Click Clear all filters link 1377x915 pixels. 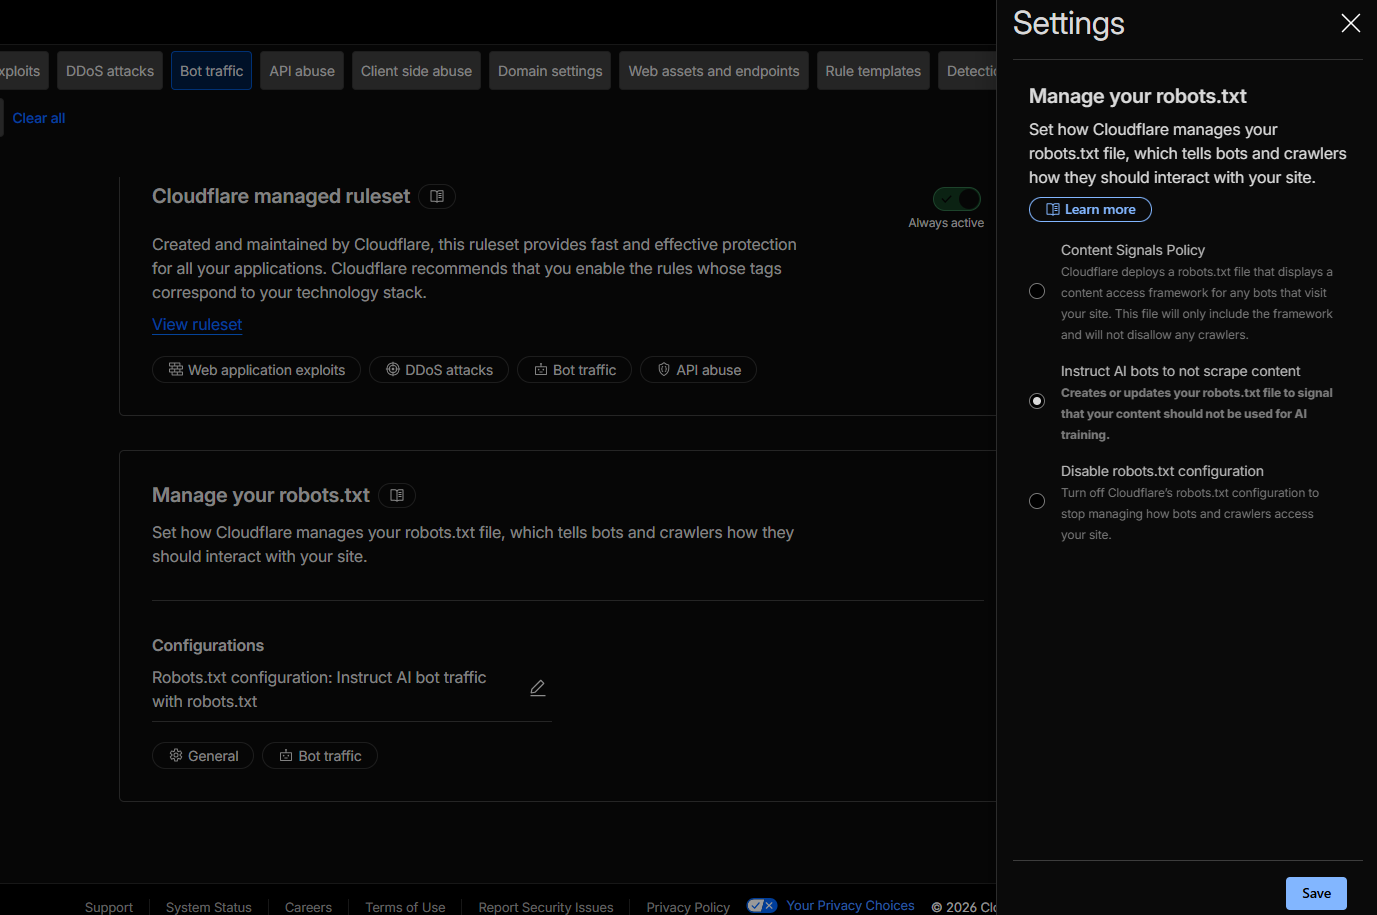coord(39,118)
